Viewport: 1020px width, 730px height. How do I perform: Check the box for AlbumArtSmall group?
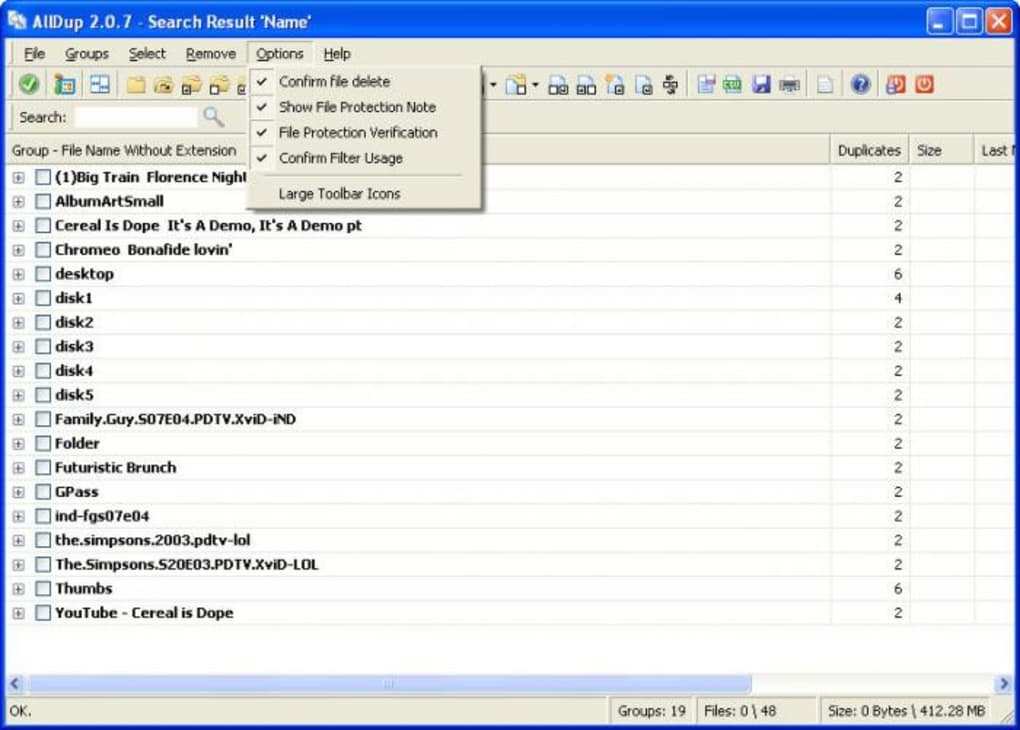point(43,201)
